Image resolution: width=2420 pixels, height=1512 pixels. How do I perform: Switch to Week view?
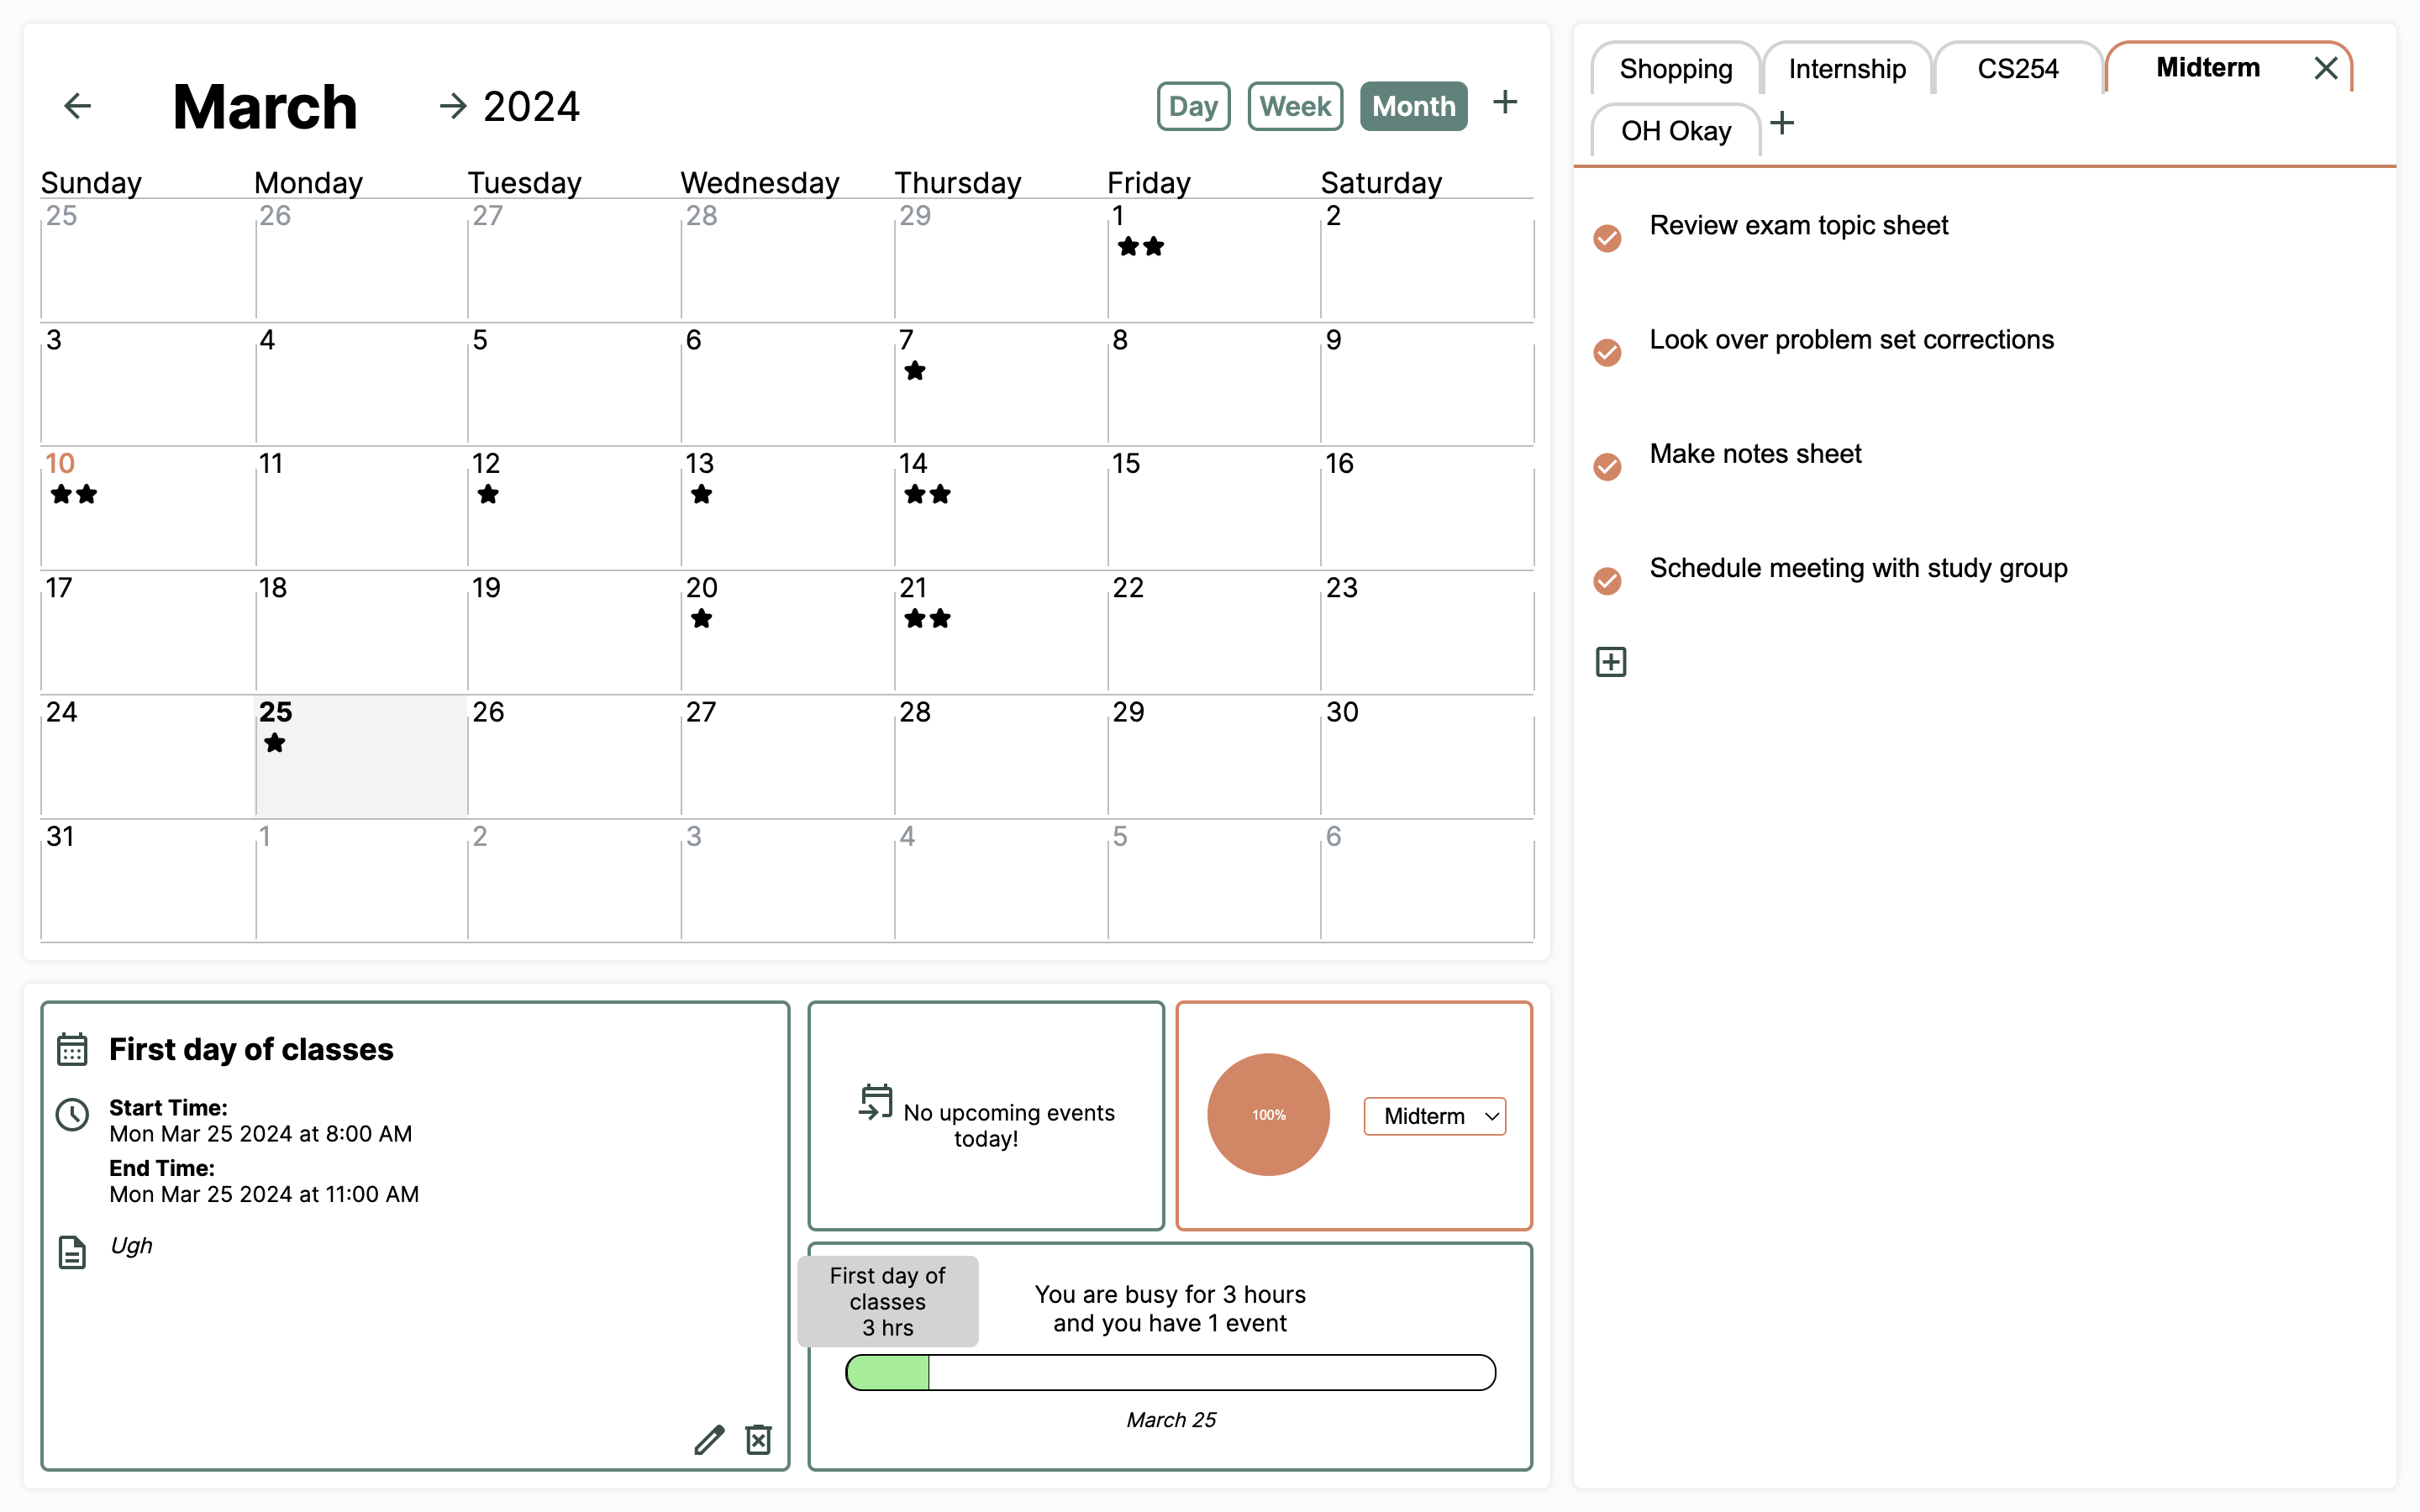click(1294, 106)
